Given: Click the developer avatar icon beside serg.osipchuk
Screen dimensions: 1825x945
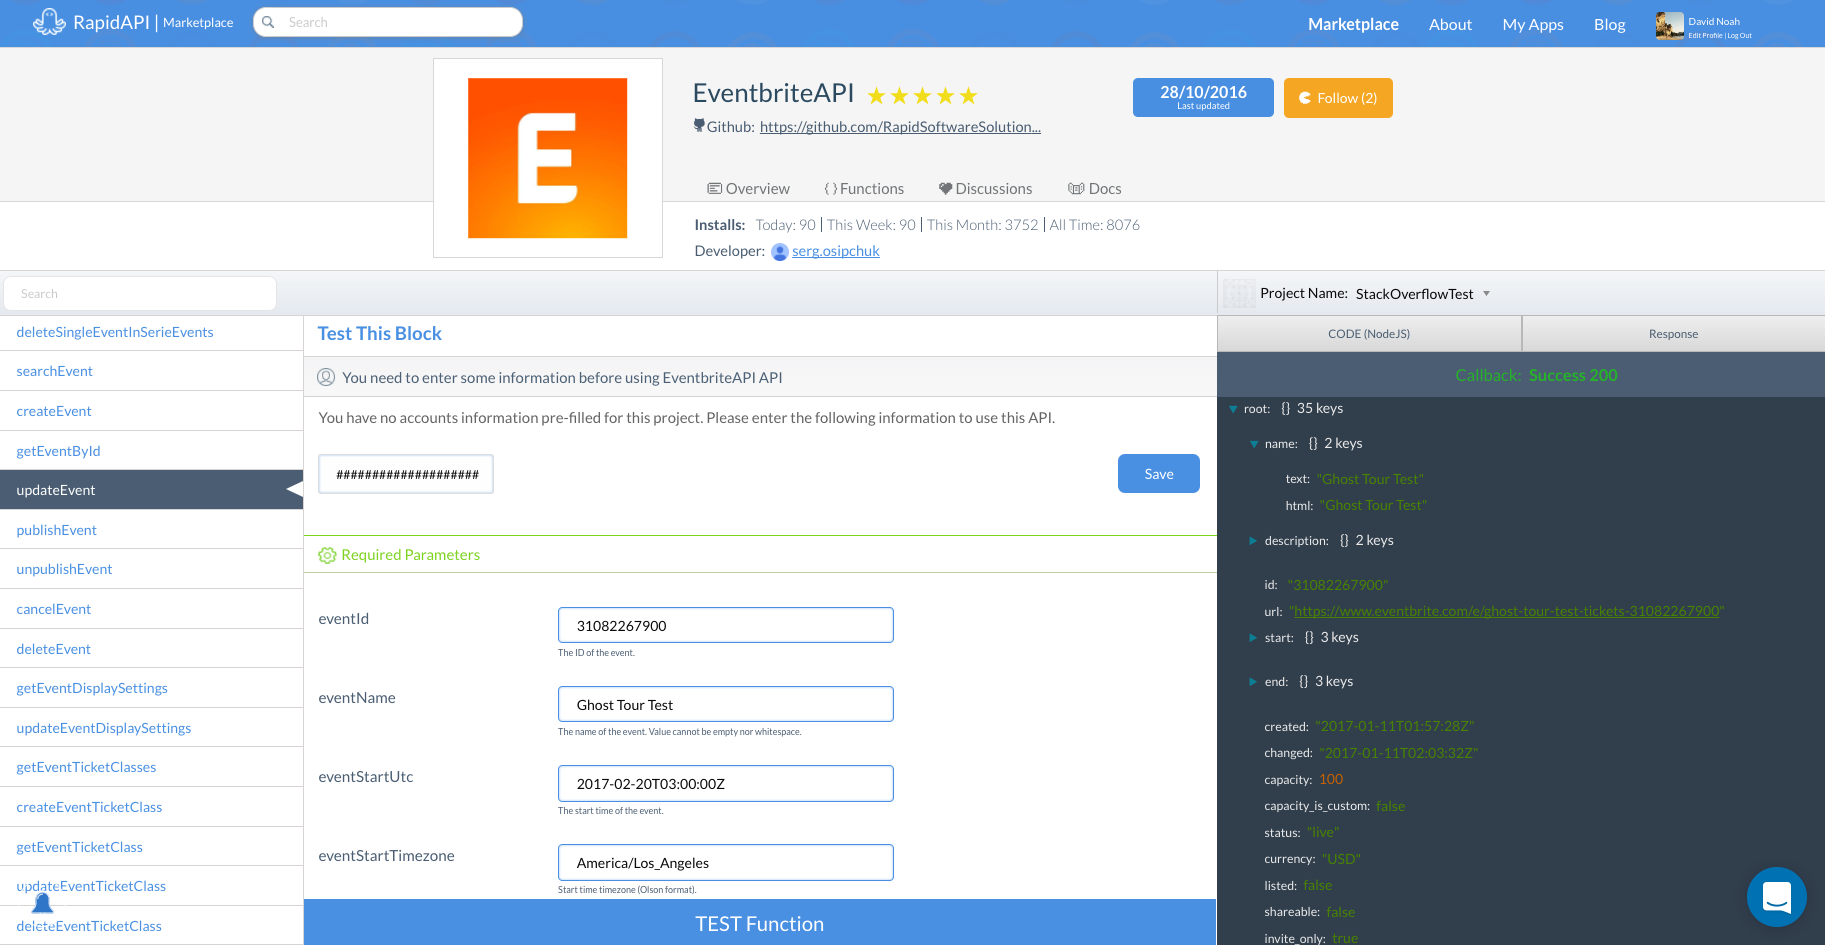Looking at the screenshot, I should pos(780,251).
